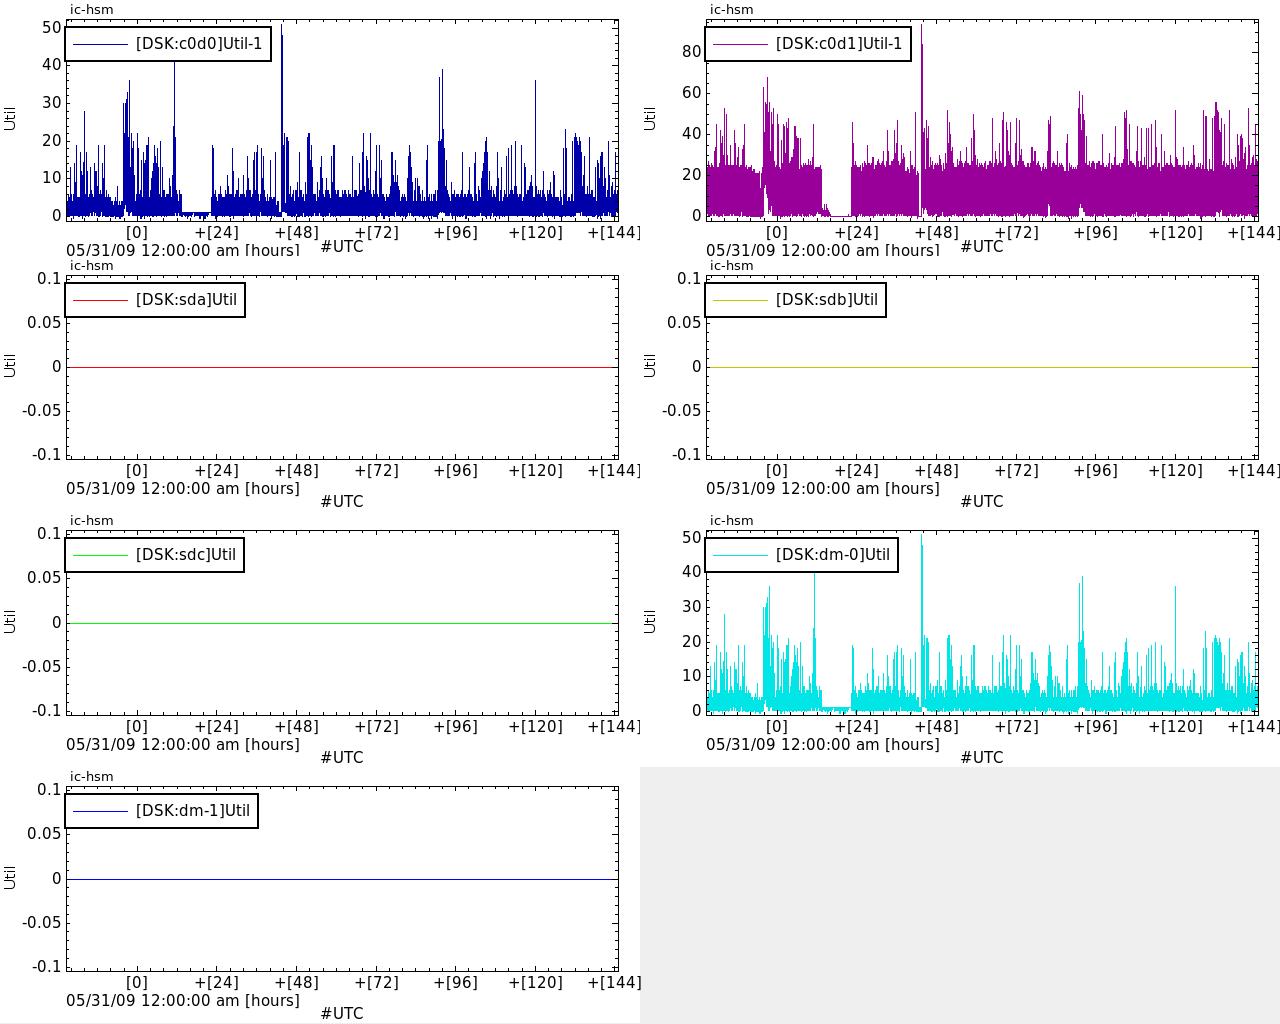Click the [0] tick under the dm-1 chart
The width and height of the screenshot is (1280, 1024).
(x=136, y=982)
